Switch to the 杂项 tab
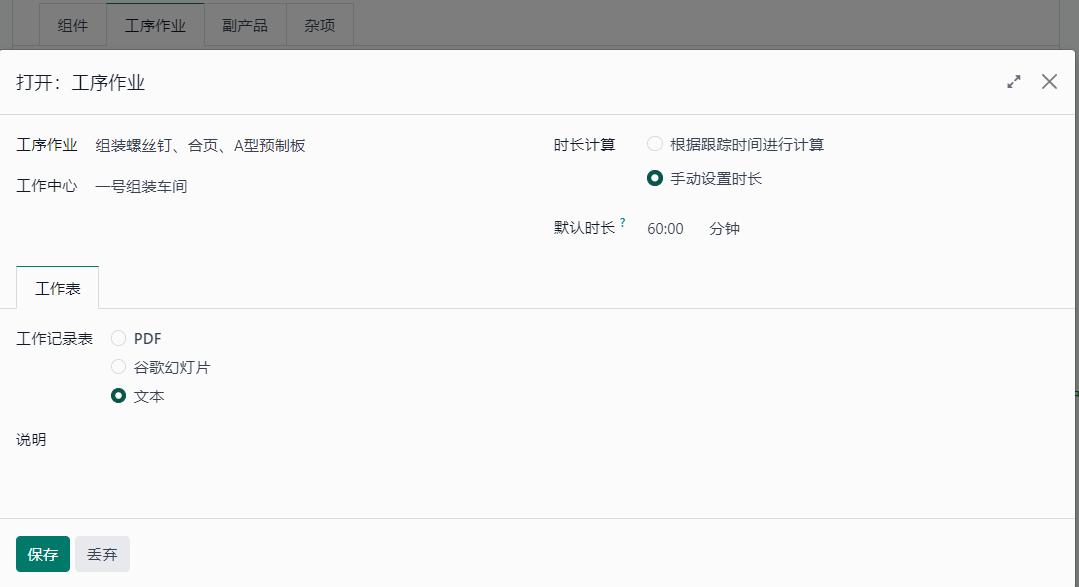The height and width of the screenshot is (587, 1079). click(x=319, y=25)
